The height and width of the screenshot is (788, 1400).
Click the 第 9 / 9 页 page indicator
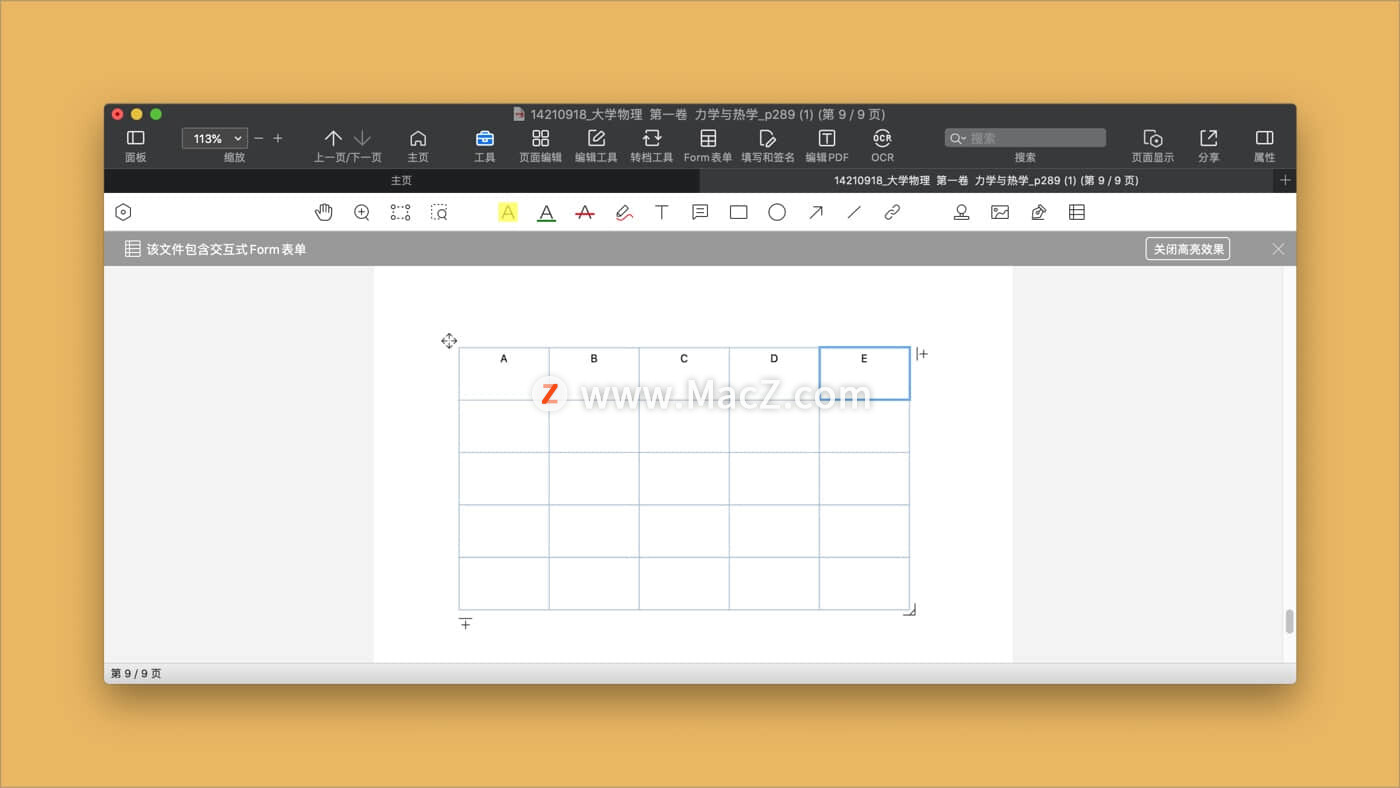(136, 674)
